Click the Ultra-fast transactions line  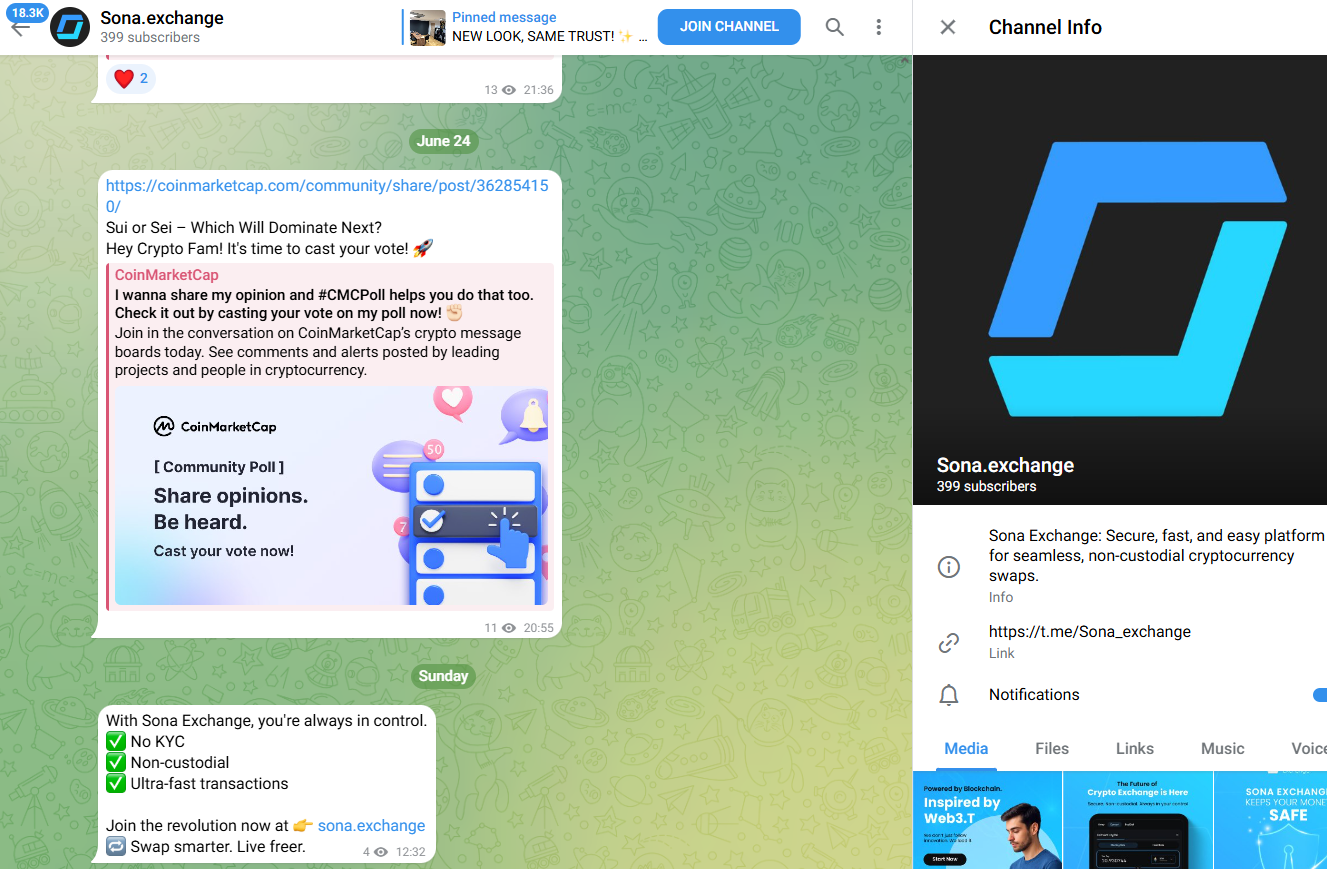pyautogui.click(x=197, y=784)
